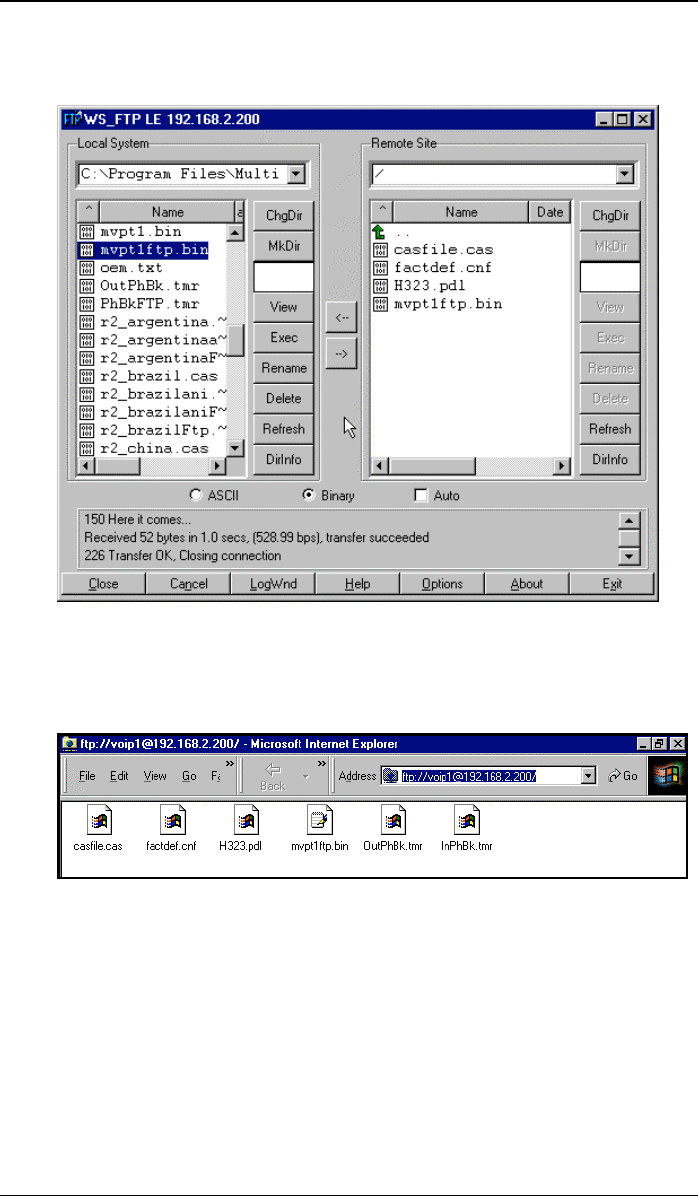Click local Exec button
698x1196 pixels.
(x=284, y=338)
